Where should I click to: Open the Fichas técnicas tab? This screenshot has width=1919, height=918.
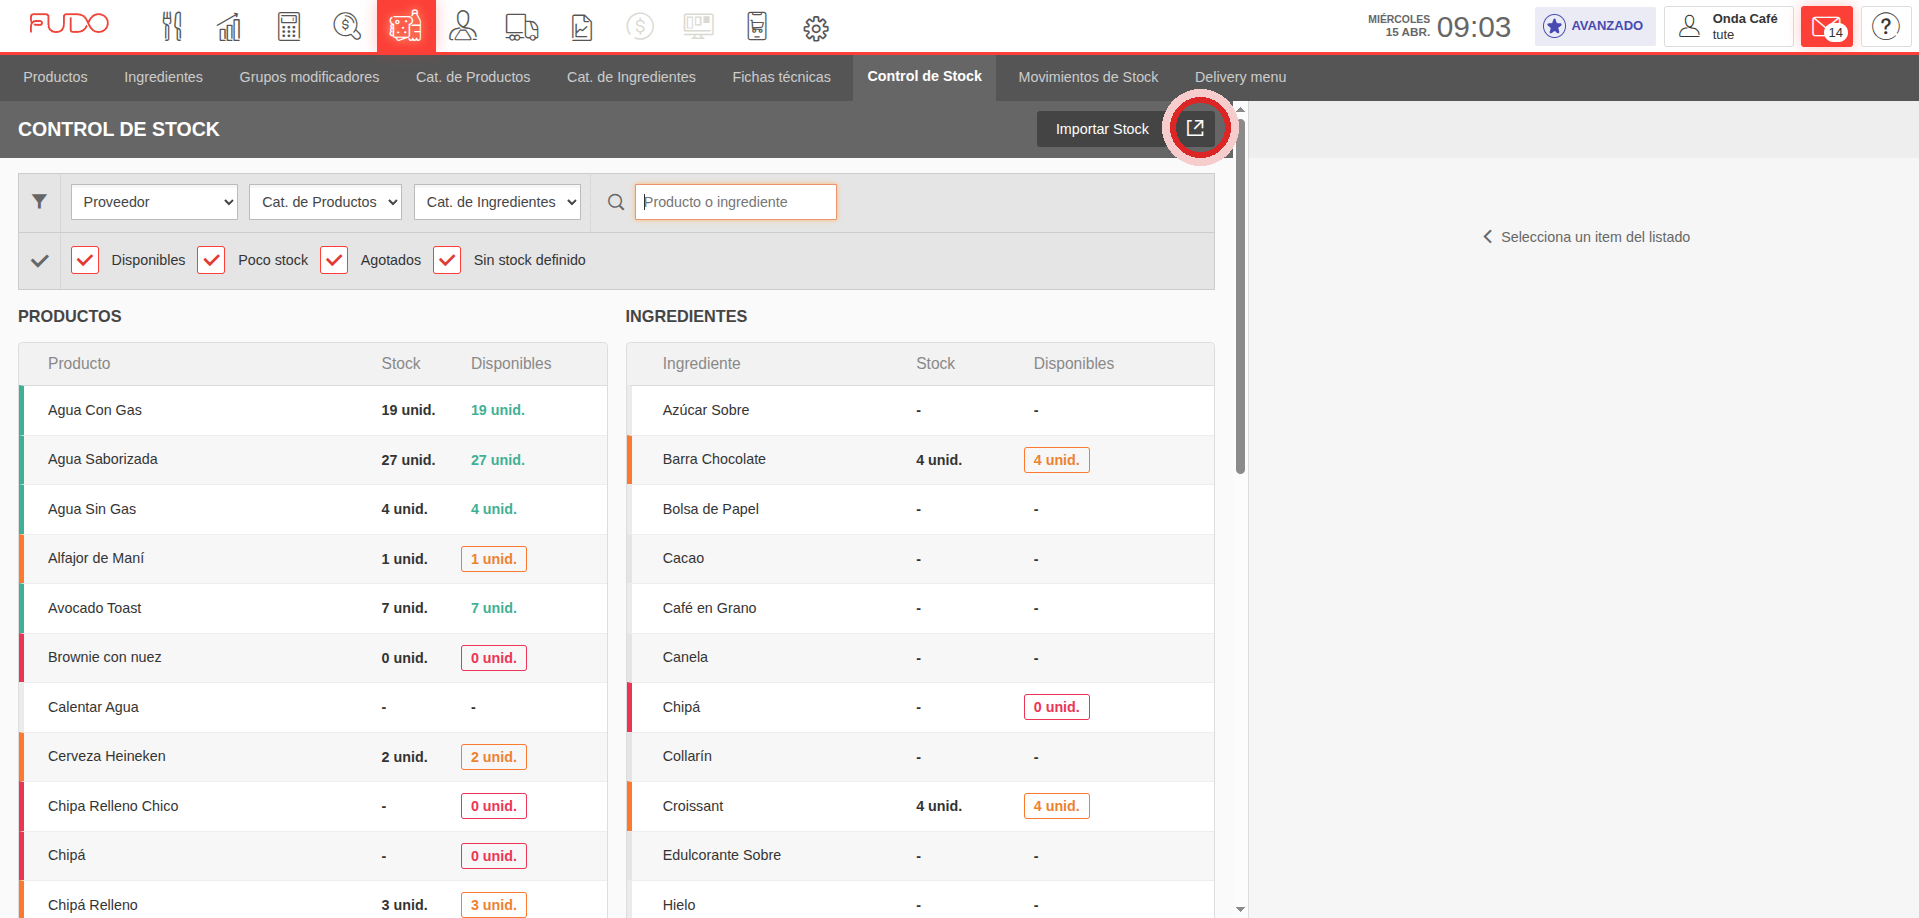pos(781,77)
